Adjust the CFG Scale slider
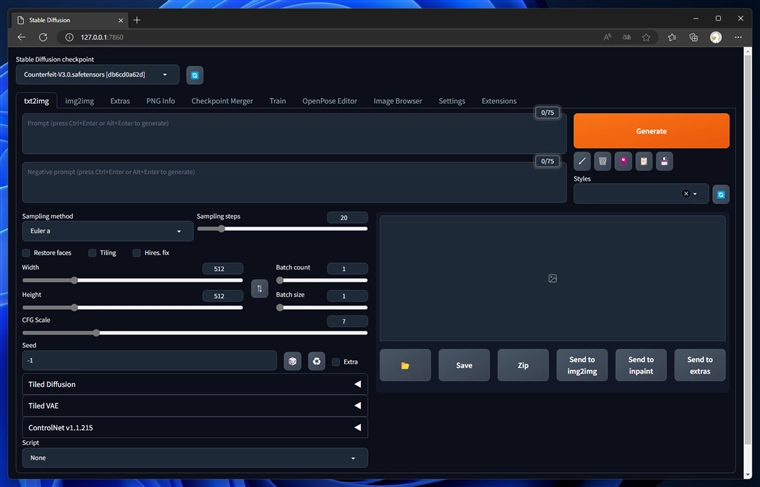The height and width of the screenshot is (487, 760). [195, 333]
